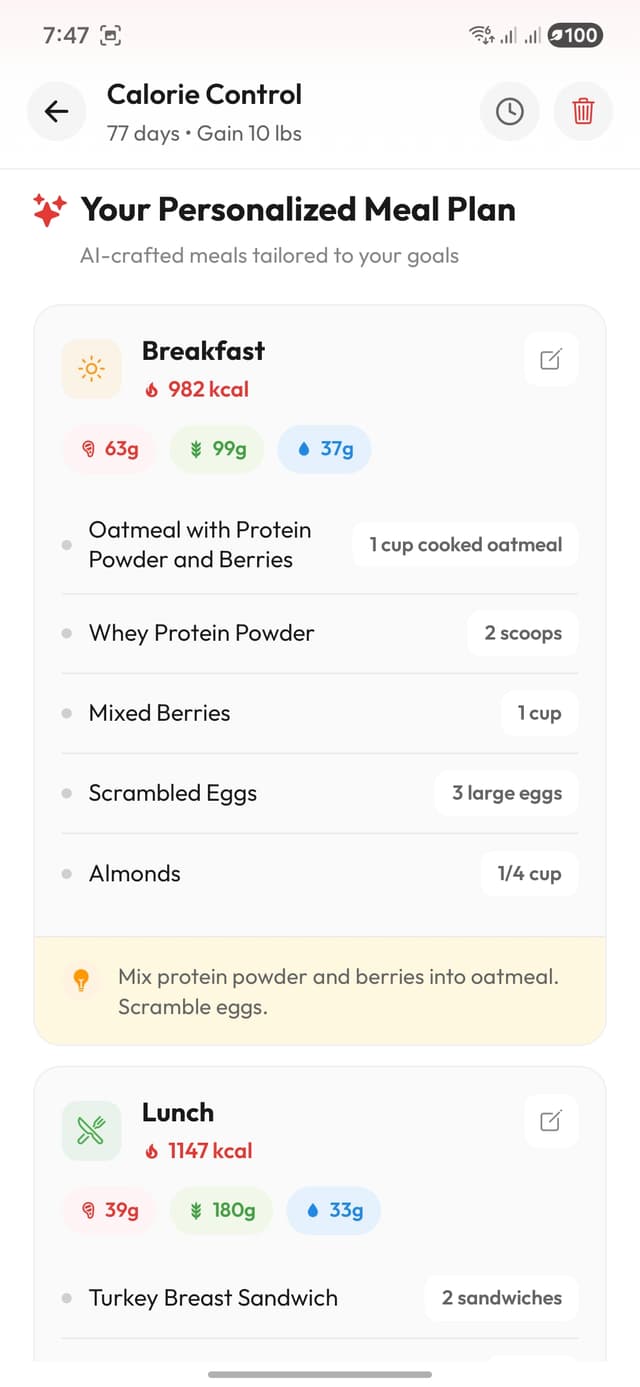Tap the edit icon on the Lunch card
This screenshot has width=640, height=1387.
550,1120
